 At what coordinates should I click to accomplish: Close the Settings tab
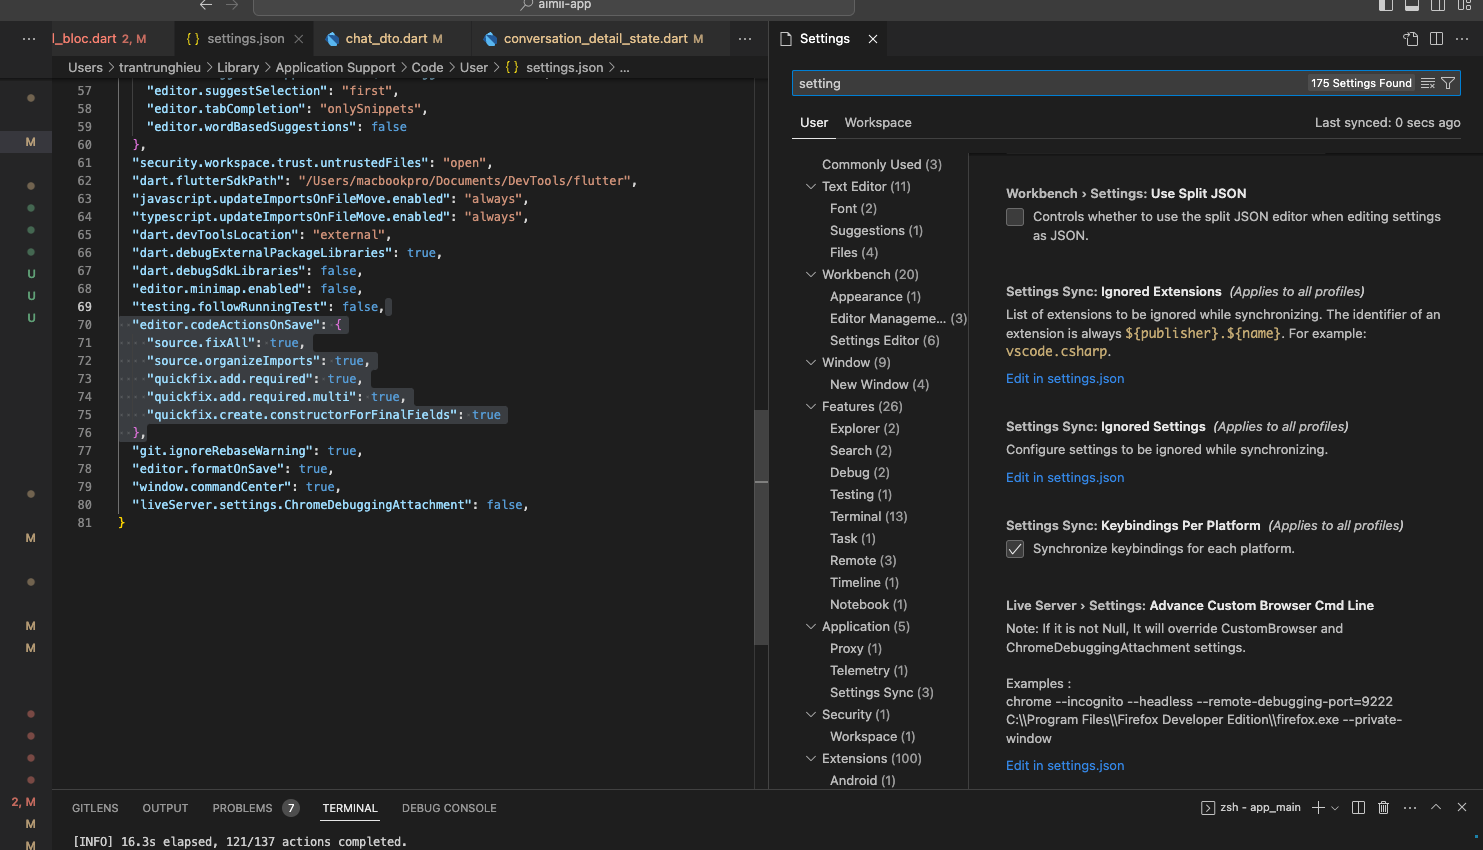pyautogui.click(x=873, y=39)
